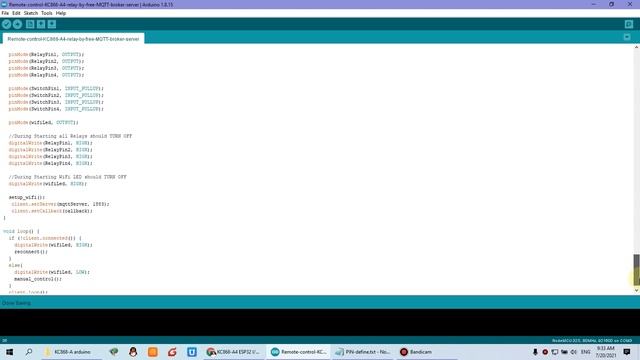The width and height of the screenshot is (640, 360).
Task: Switch to the Remote-control Arduino taskbar window
Action: [299, 352]
